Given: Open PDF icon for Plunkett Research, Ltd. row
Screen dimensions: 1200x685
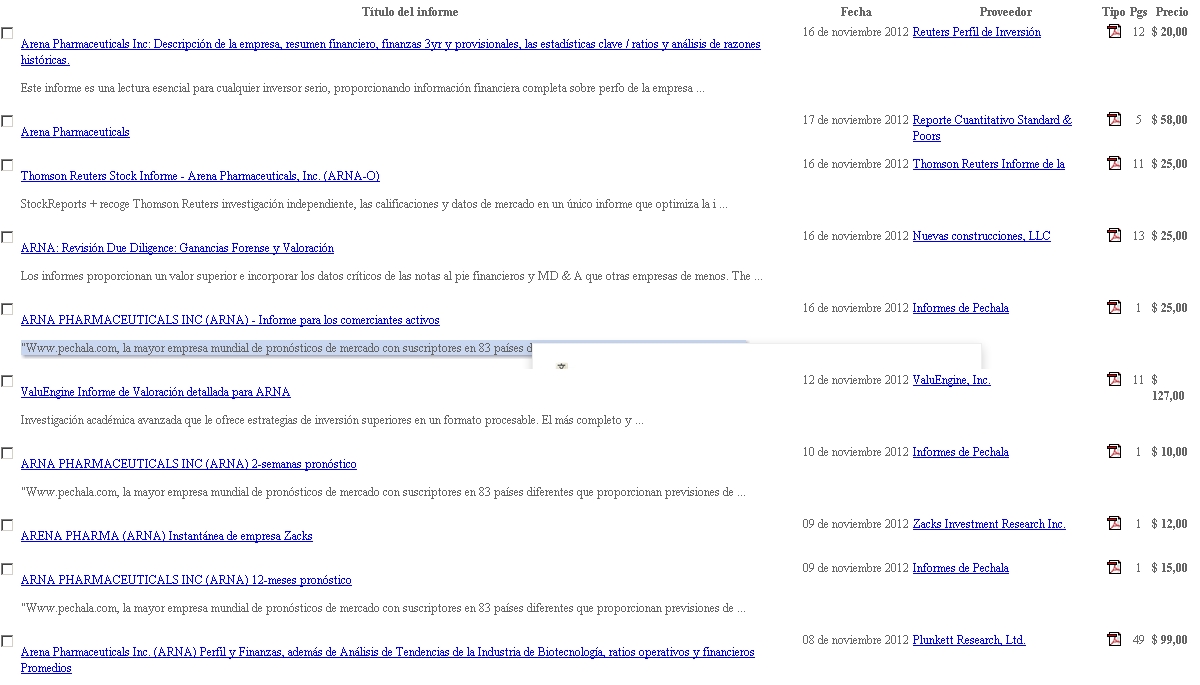Looking at the screenshot, I should tap(1114, 639).
